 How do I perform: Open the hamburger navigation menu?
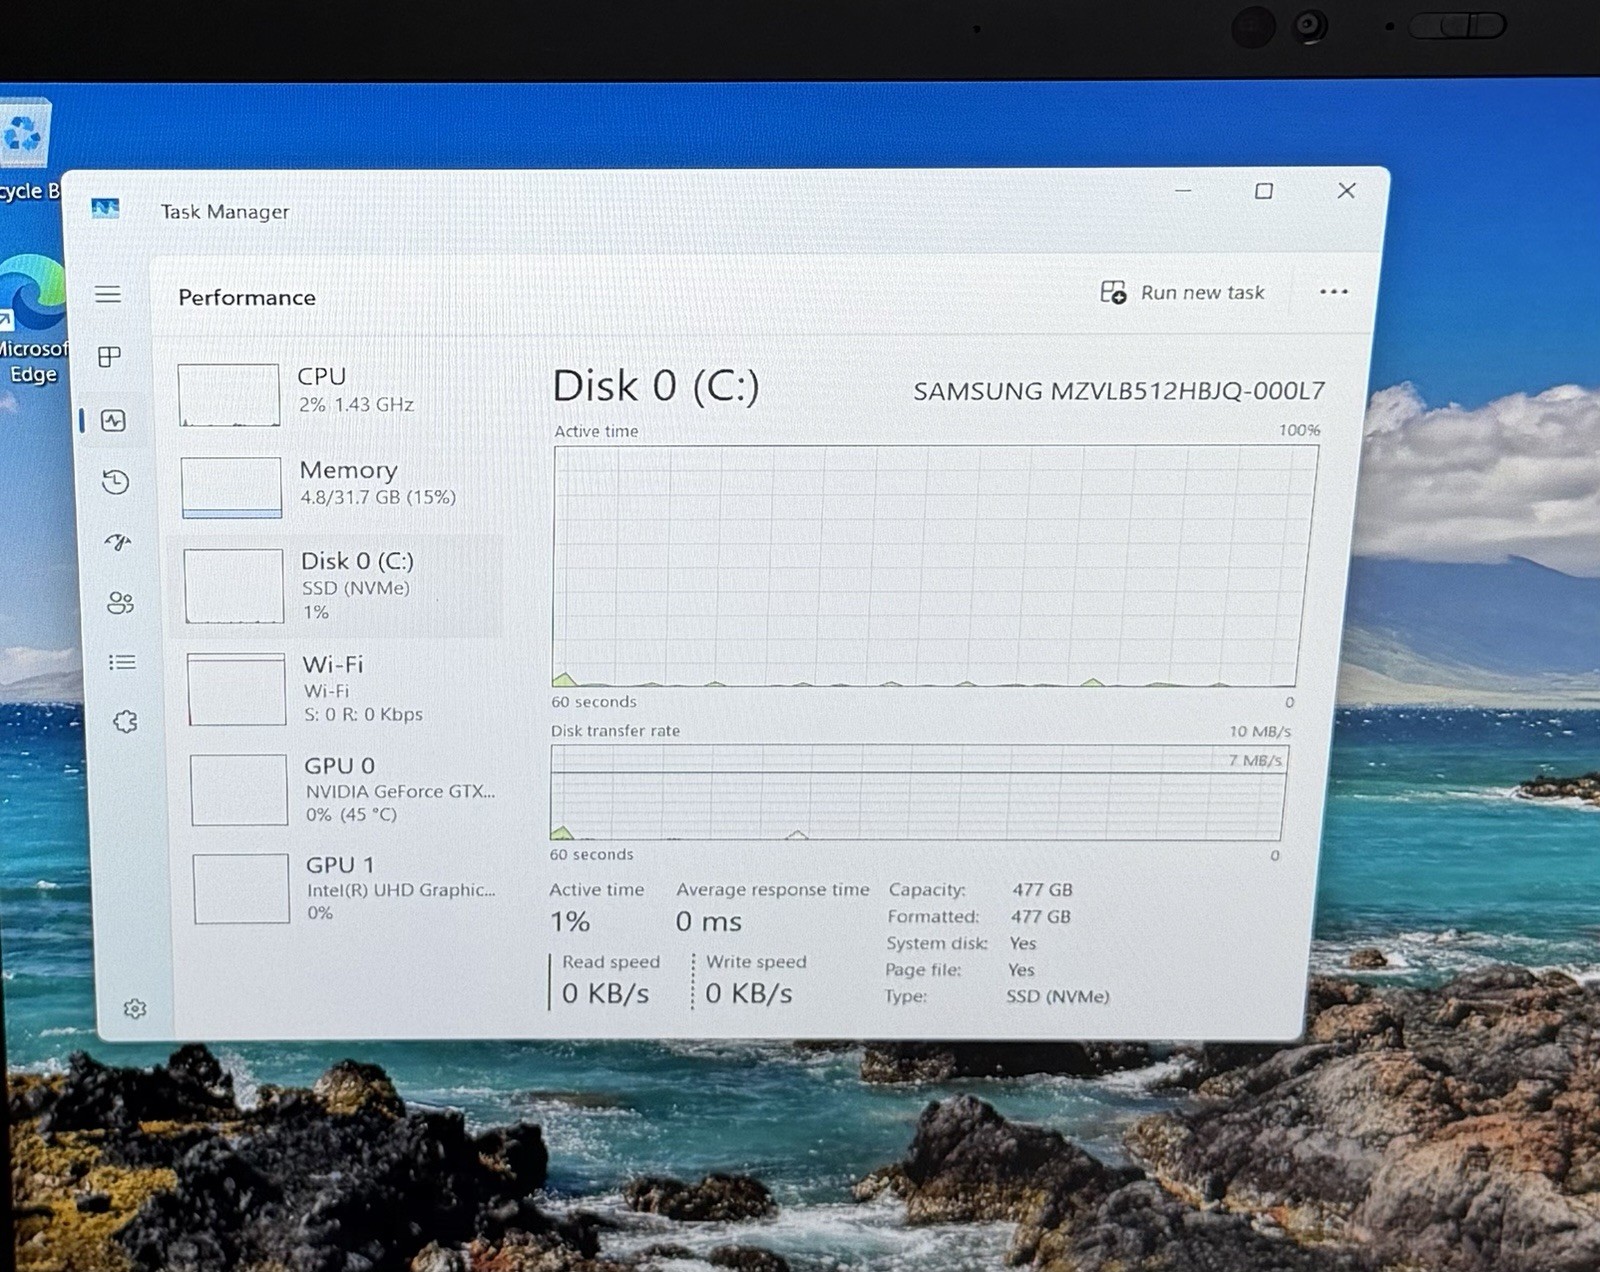[x=108, y=294]
